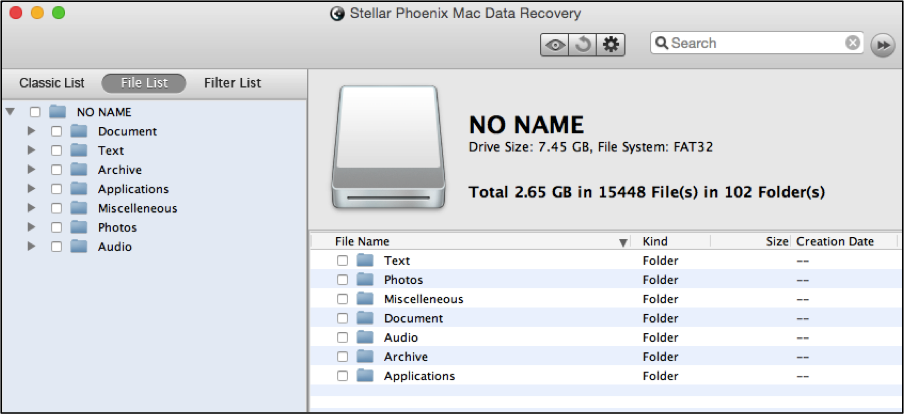Click the magnifier icon in the search box
The image size is (904, 414).
pyautogui.click(x=662, y=43)
